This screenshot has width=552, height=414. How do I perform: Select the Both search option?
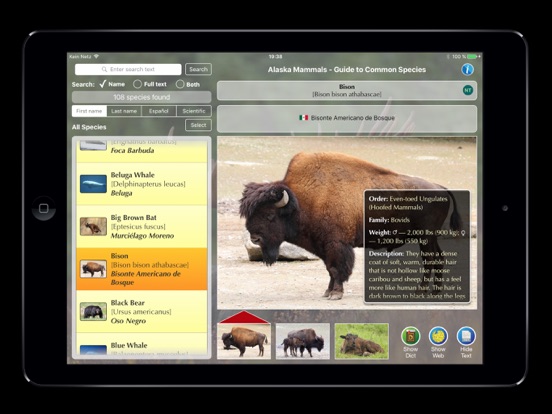pos(188,84)
